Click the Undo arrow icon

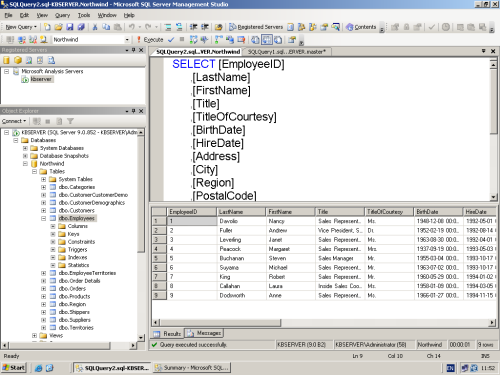pos(132,27)
